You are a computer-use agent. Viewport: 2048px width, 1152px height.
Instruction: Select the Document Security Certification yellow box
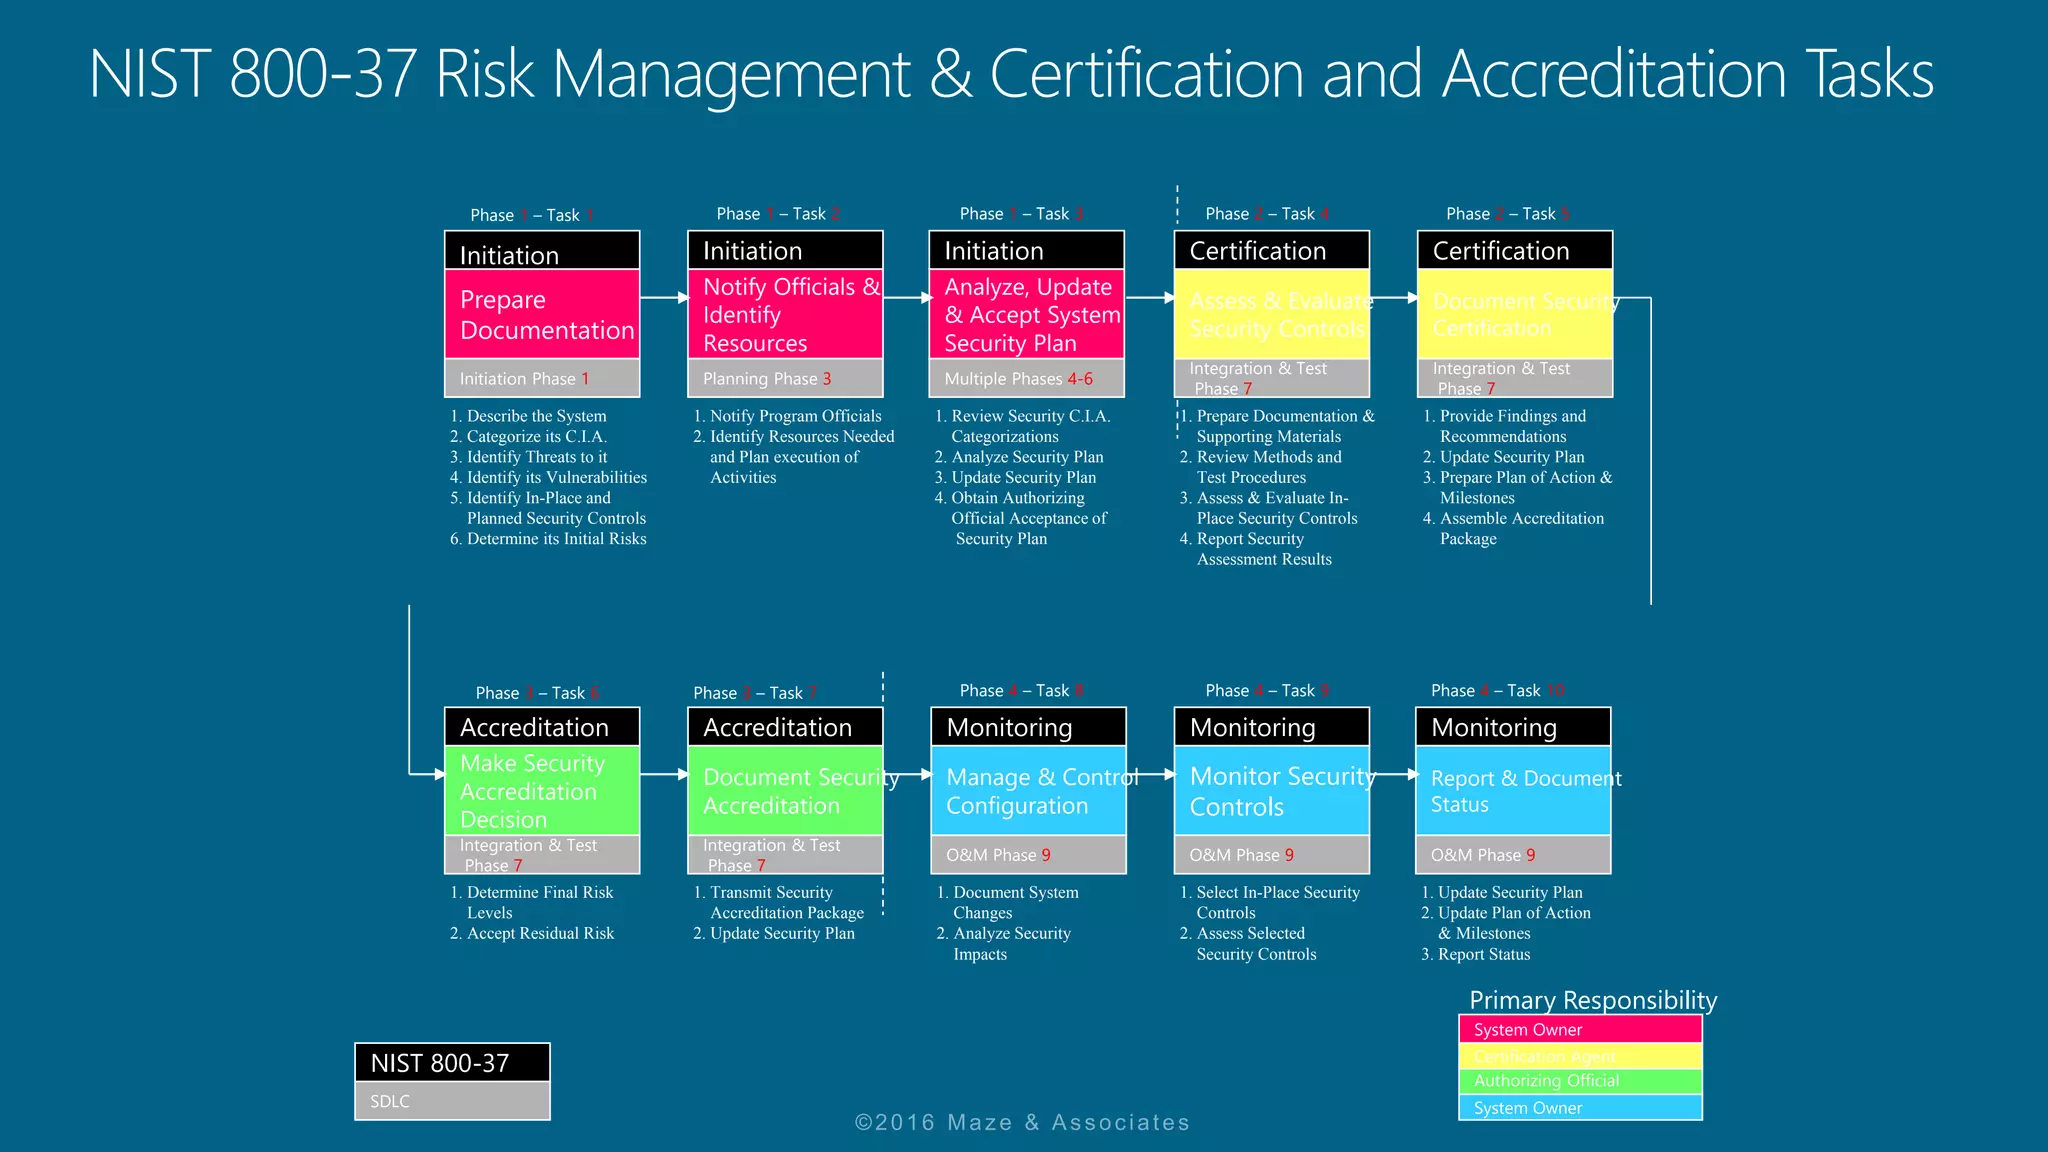click(x=1515, y=314)
